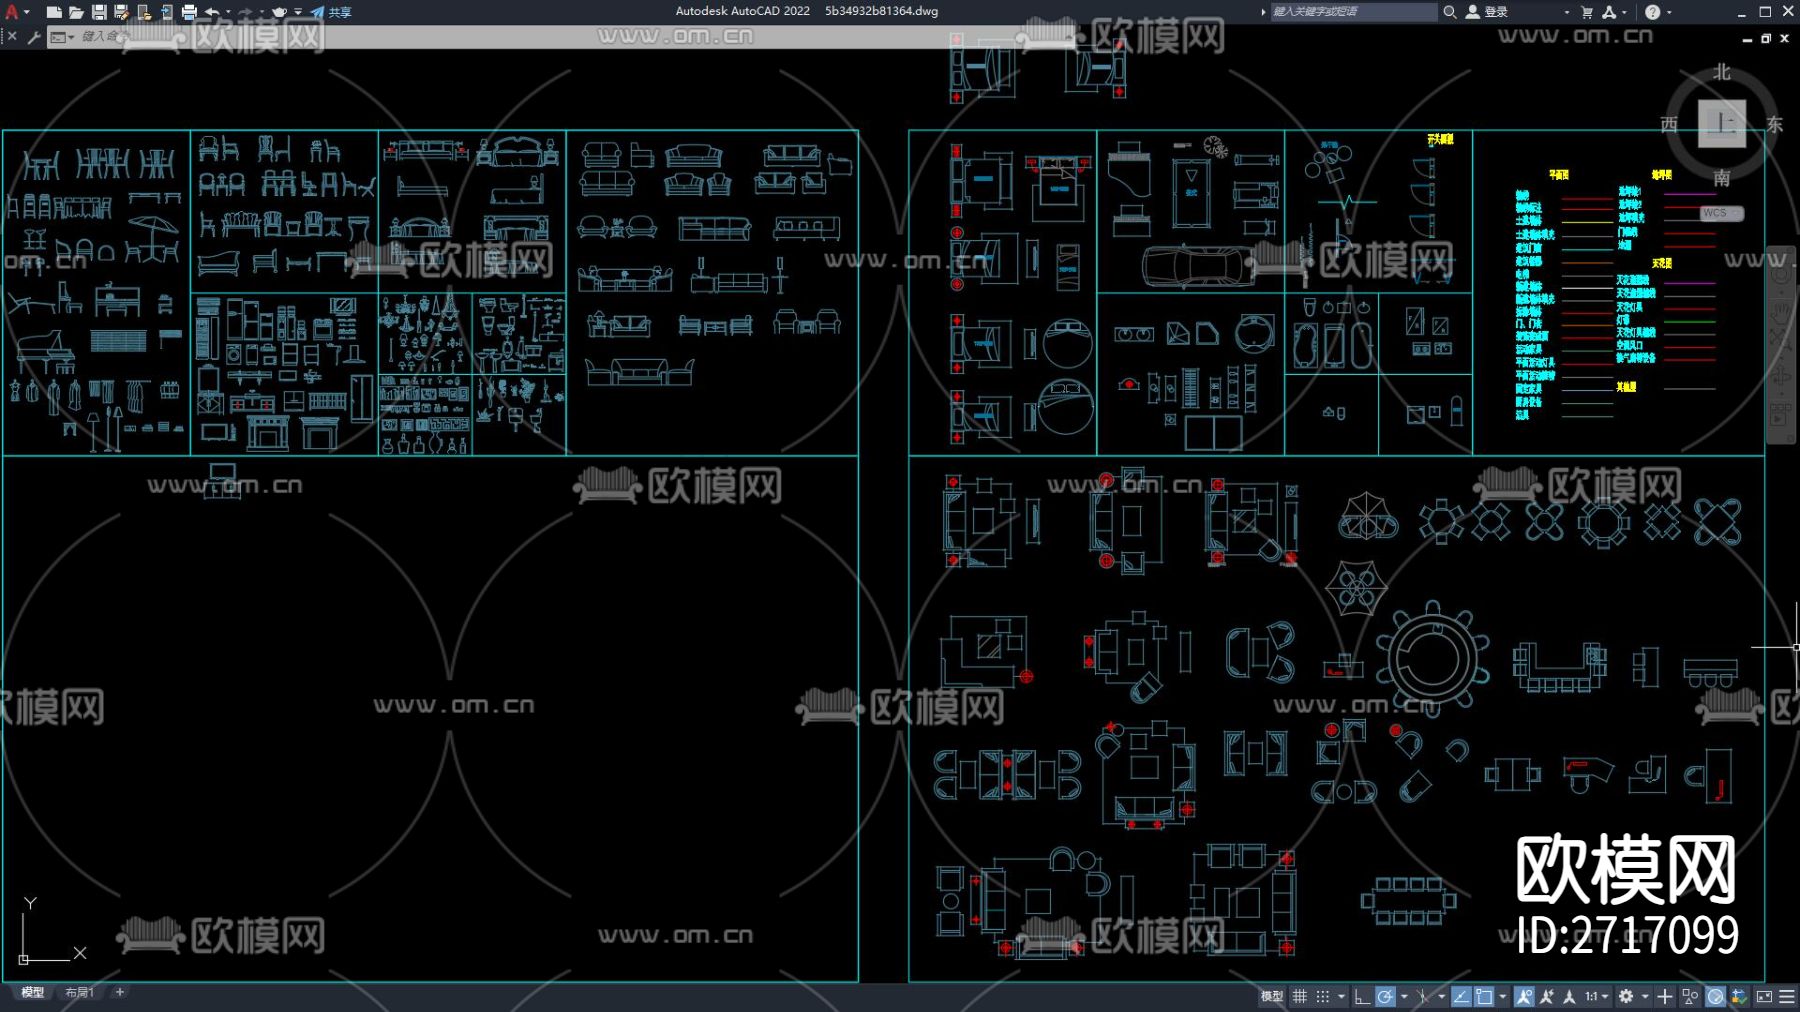Open command line customize wrench
1800x1012 pixels.
34,37
